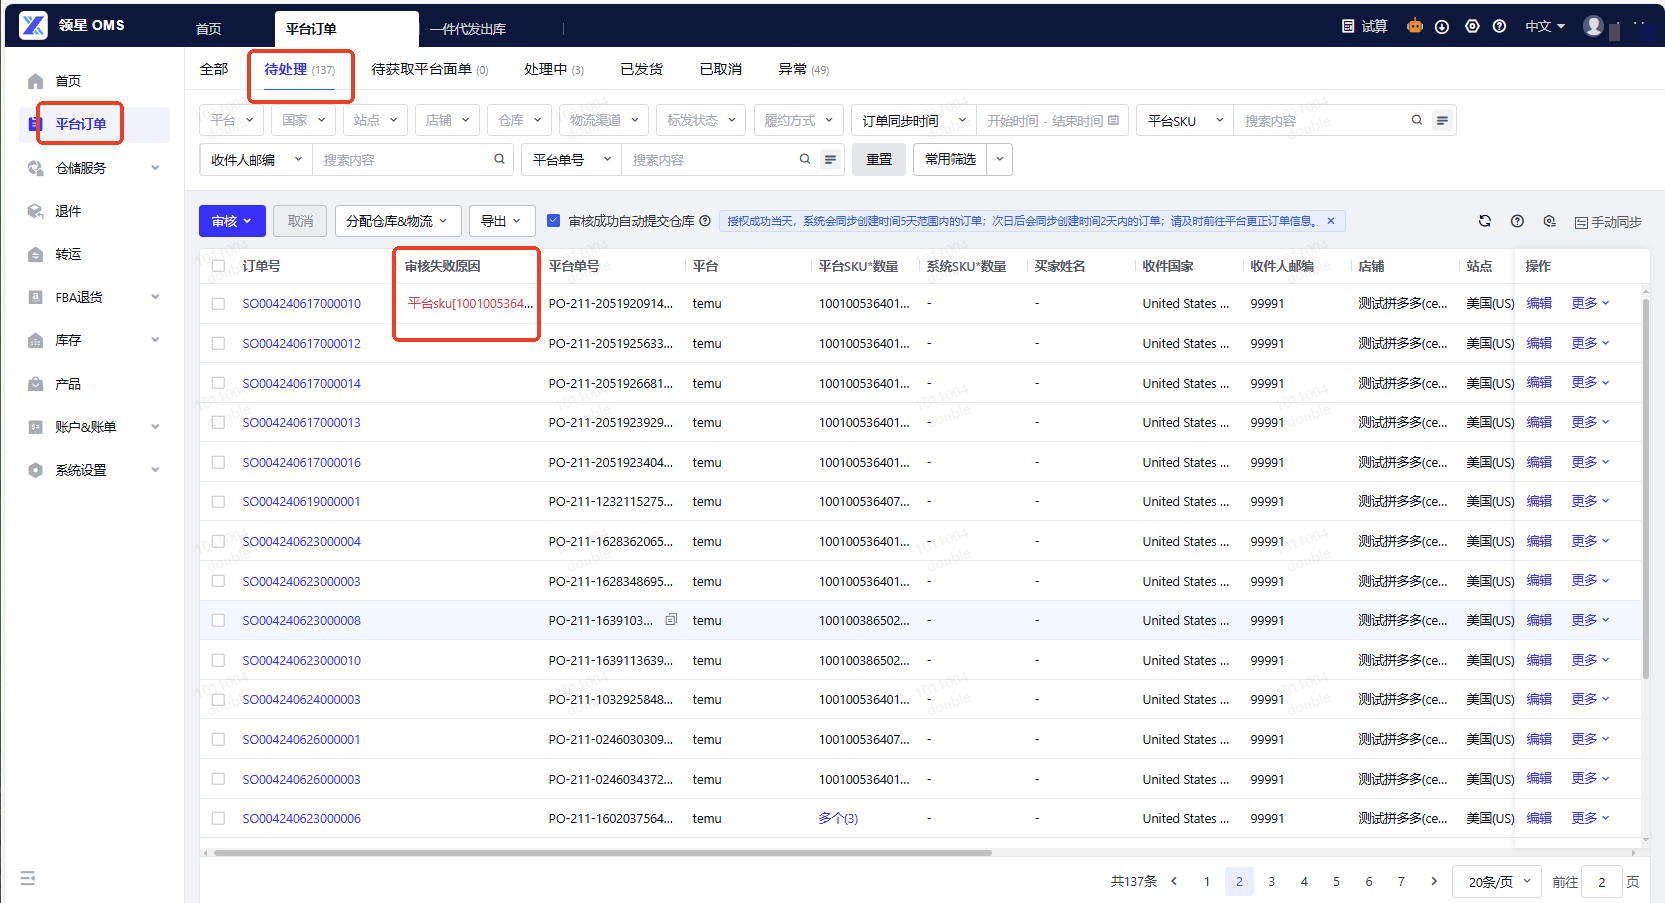
Task: Select checkbox for order SO004240626000001
Action: [x=218, y=739]
